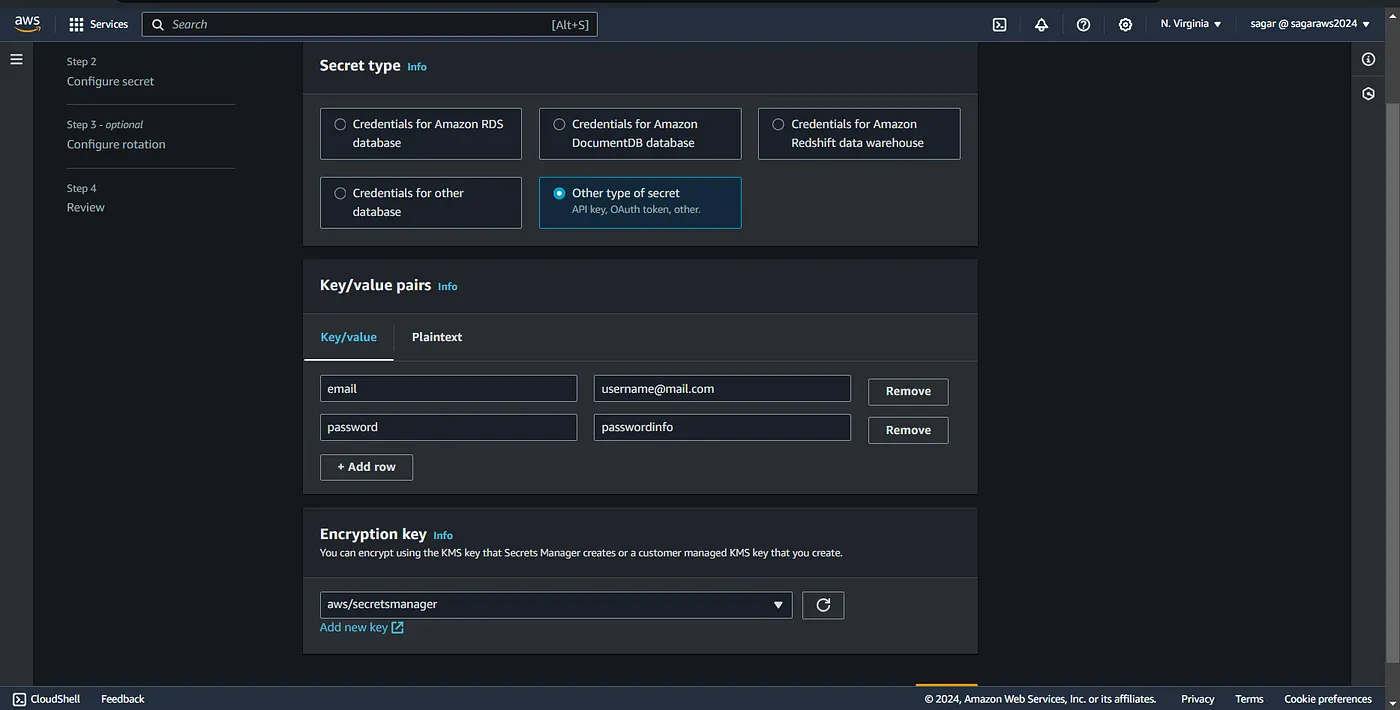The width and height of the screenshot is (1400, 710).
Task: Toggle the left navigation hamburger menu
Action: click(x=16, y=59)
